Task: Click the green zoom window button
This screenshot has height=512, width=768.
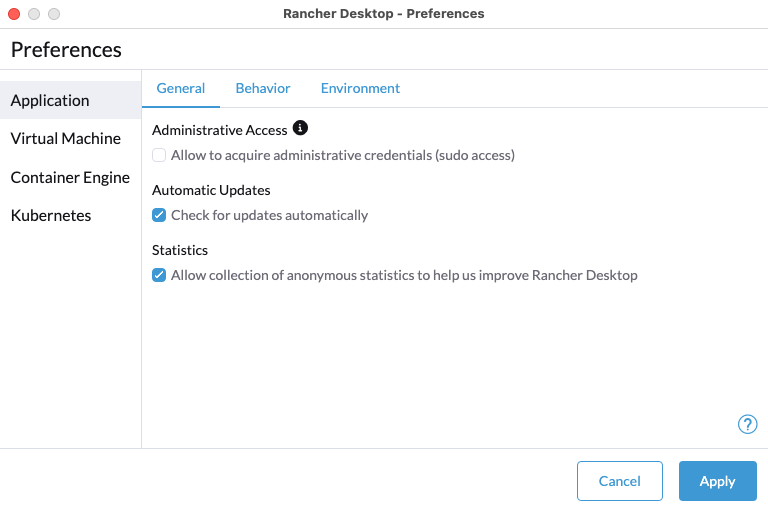Action: point(54,14)
